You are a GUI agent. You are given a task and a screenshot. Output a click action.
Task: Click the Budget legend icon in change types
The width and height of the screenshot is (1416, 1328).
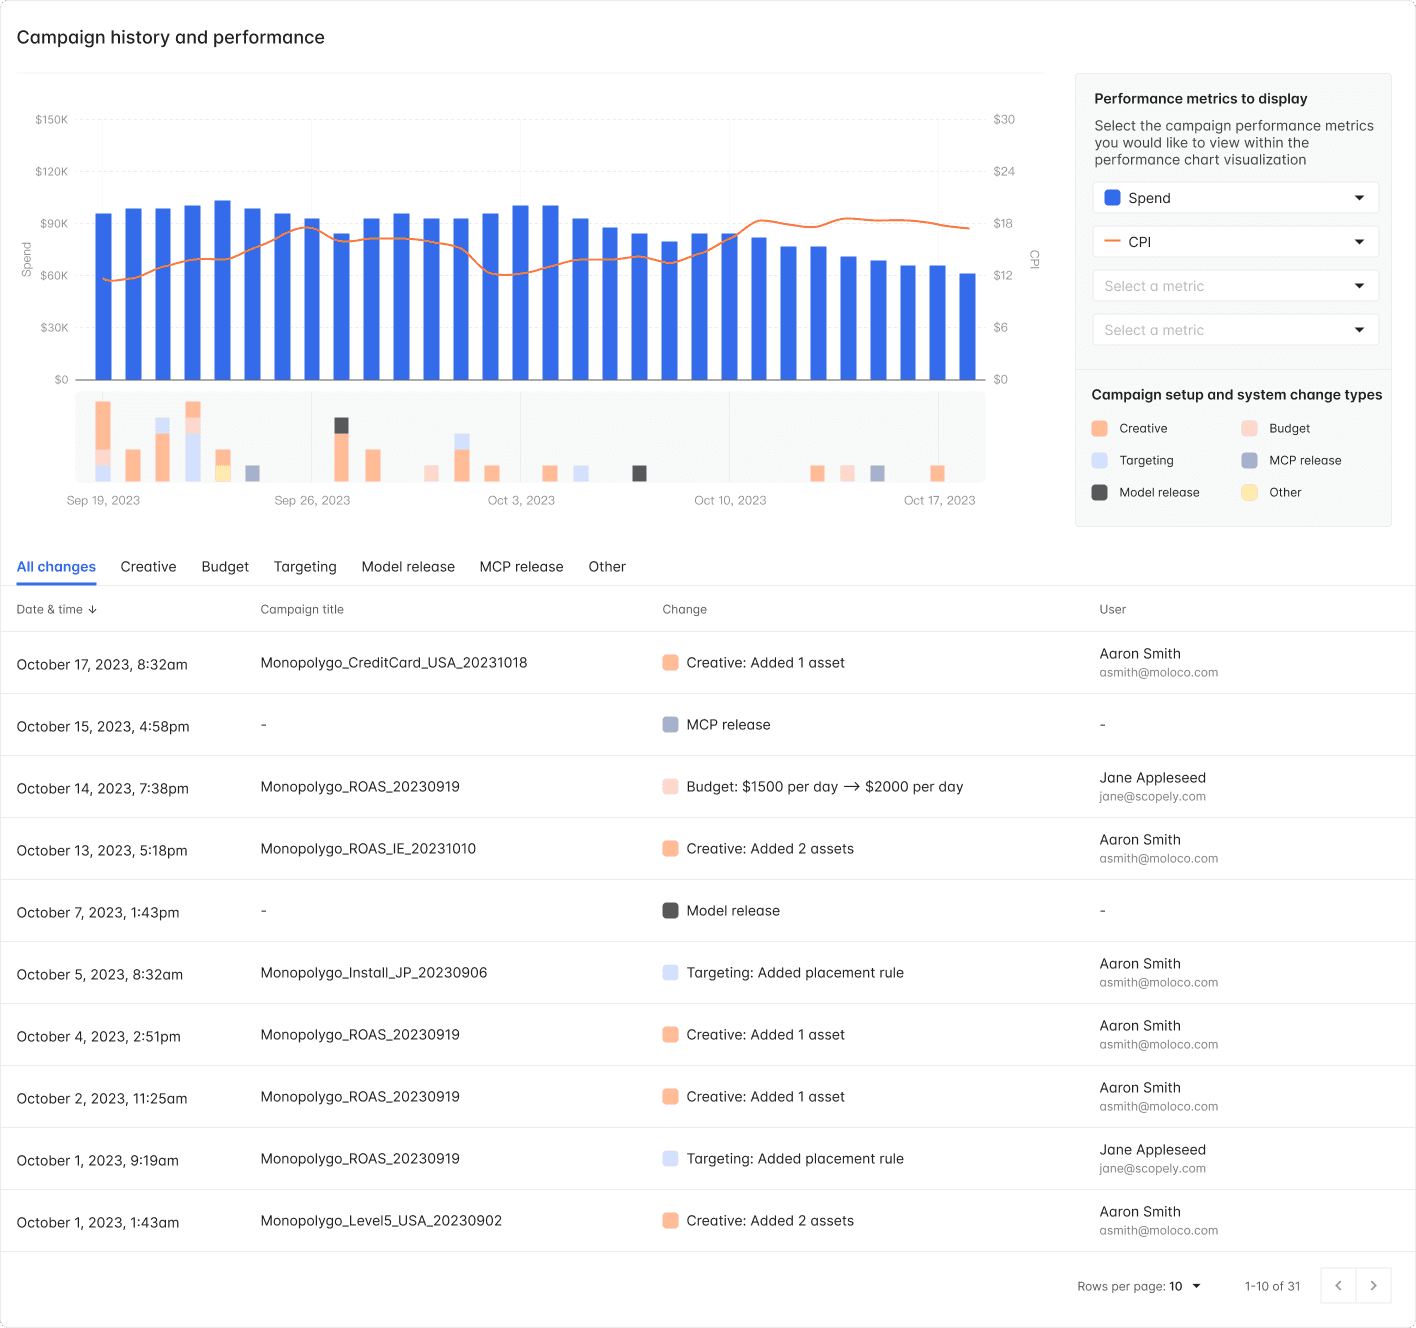tap(1249, 428)
